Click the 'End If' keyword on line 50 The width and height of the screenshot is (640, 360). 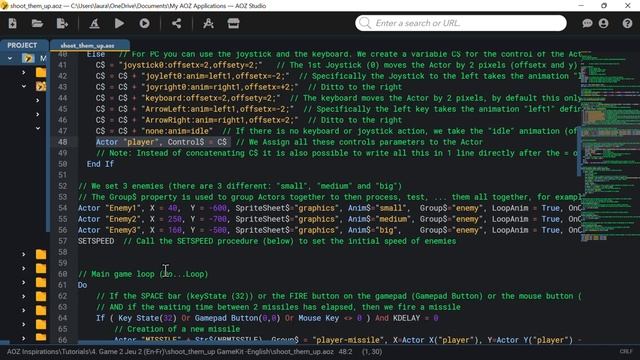coord(100,164)
